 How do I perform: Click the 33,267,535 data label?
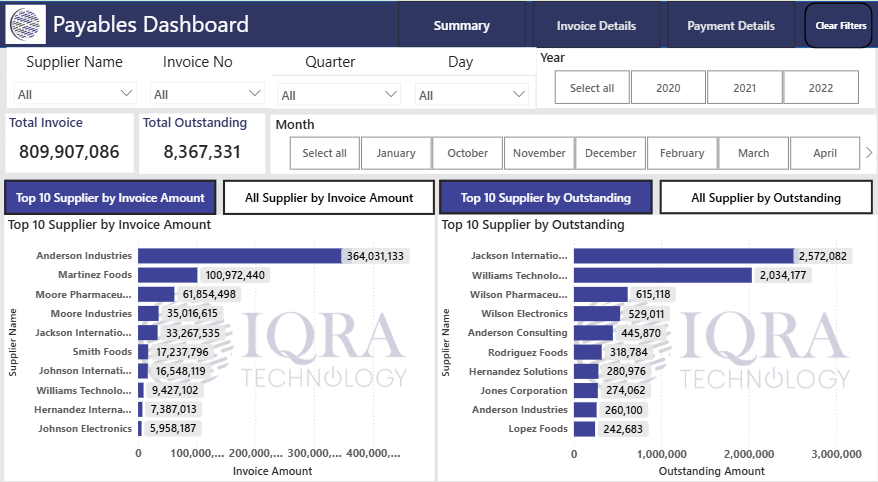click(x=193, y=333)
